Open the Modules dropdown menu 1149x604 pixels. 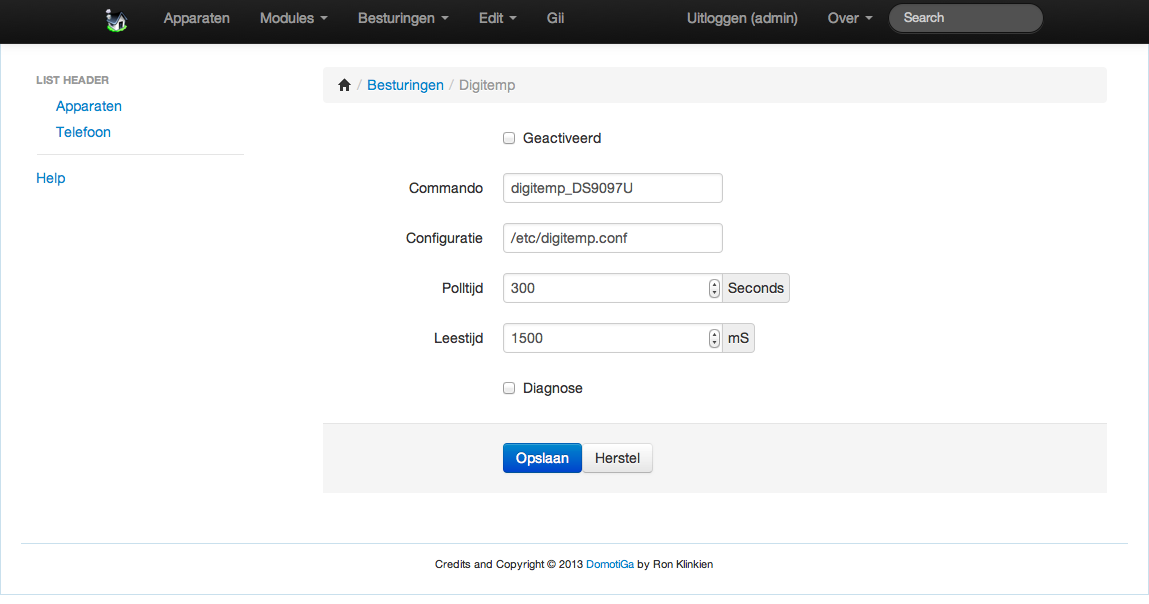coord(293,18)
